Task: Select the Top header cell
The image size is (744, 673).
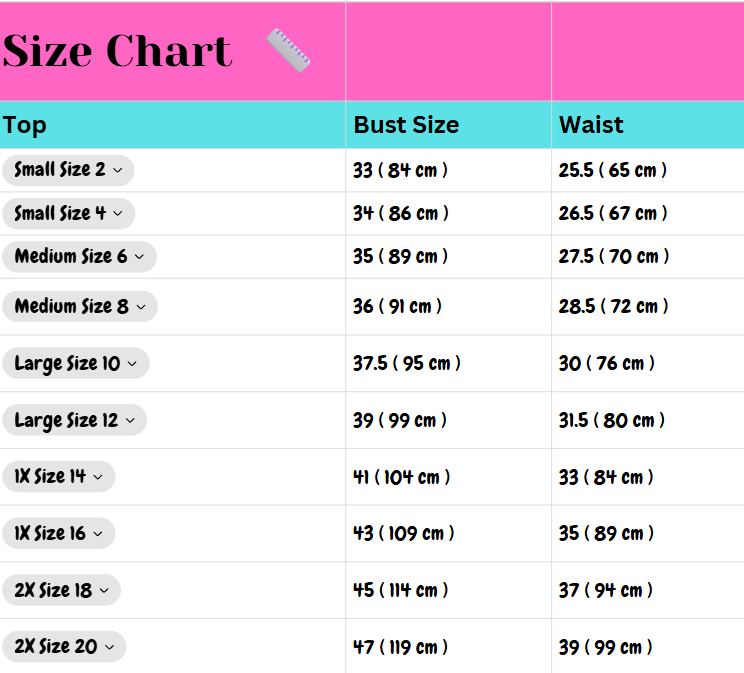Action: point(173,125)
